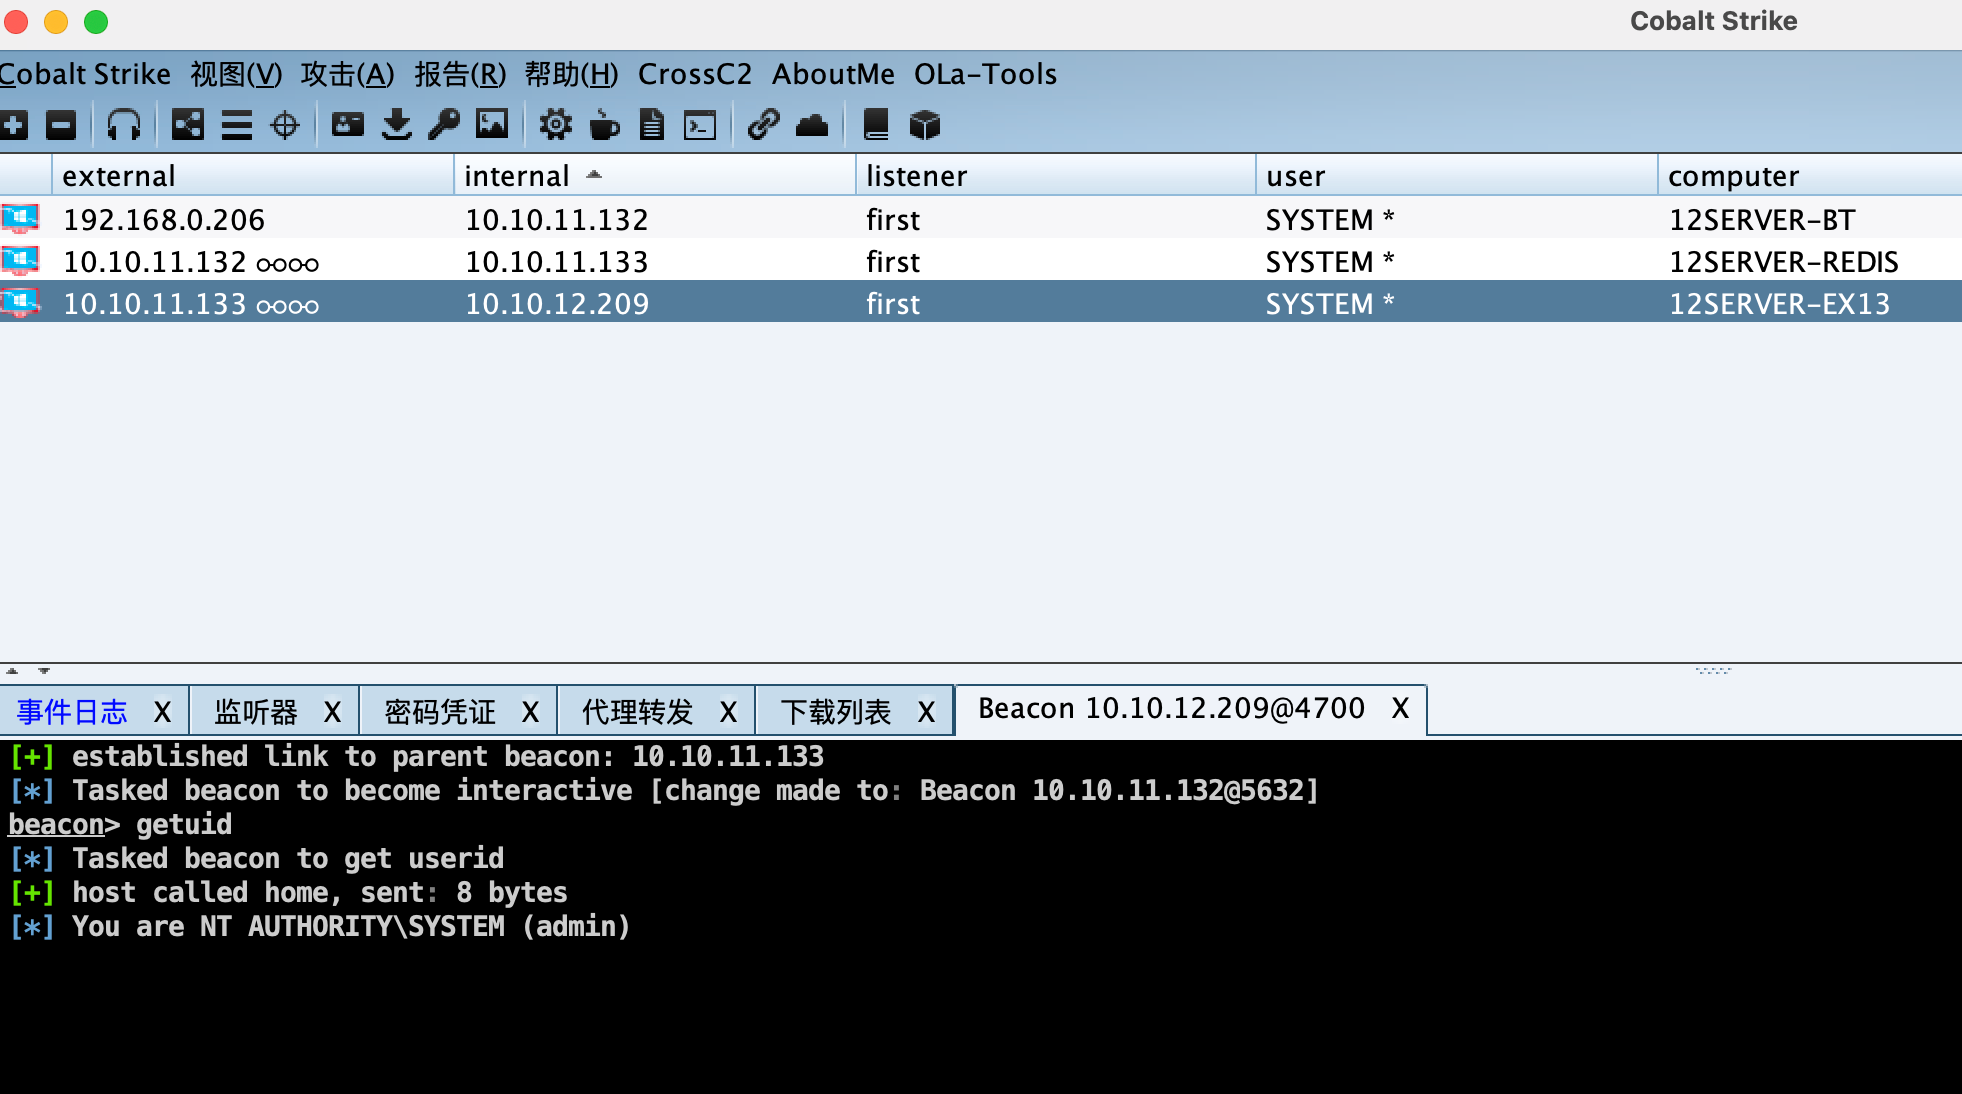Viewport: 1962px width, 1094px height.
Task: Click the cloud Manage Web Server icon
Action: [812, 125]
